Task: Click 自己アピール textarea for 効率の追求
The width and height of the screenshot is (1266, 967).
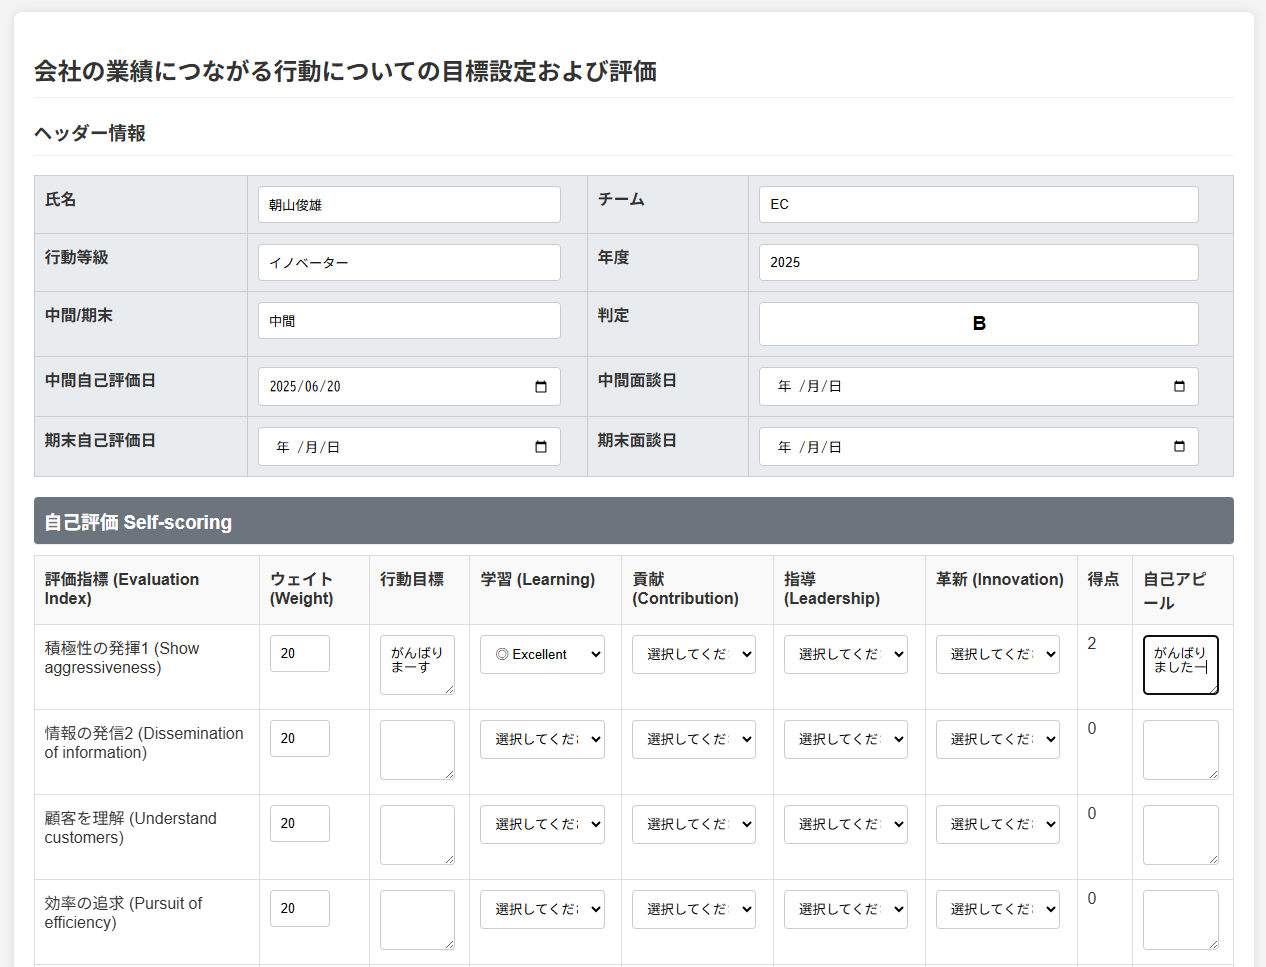Action: pos(1181,920)
